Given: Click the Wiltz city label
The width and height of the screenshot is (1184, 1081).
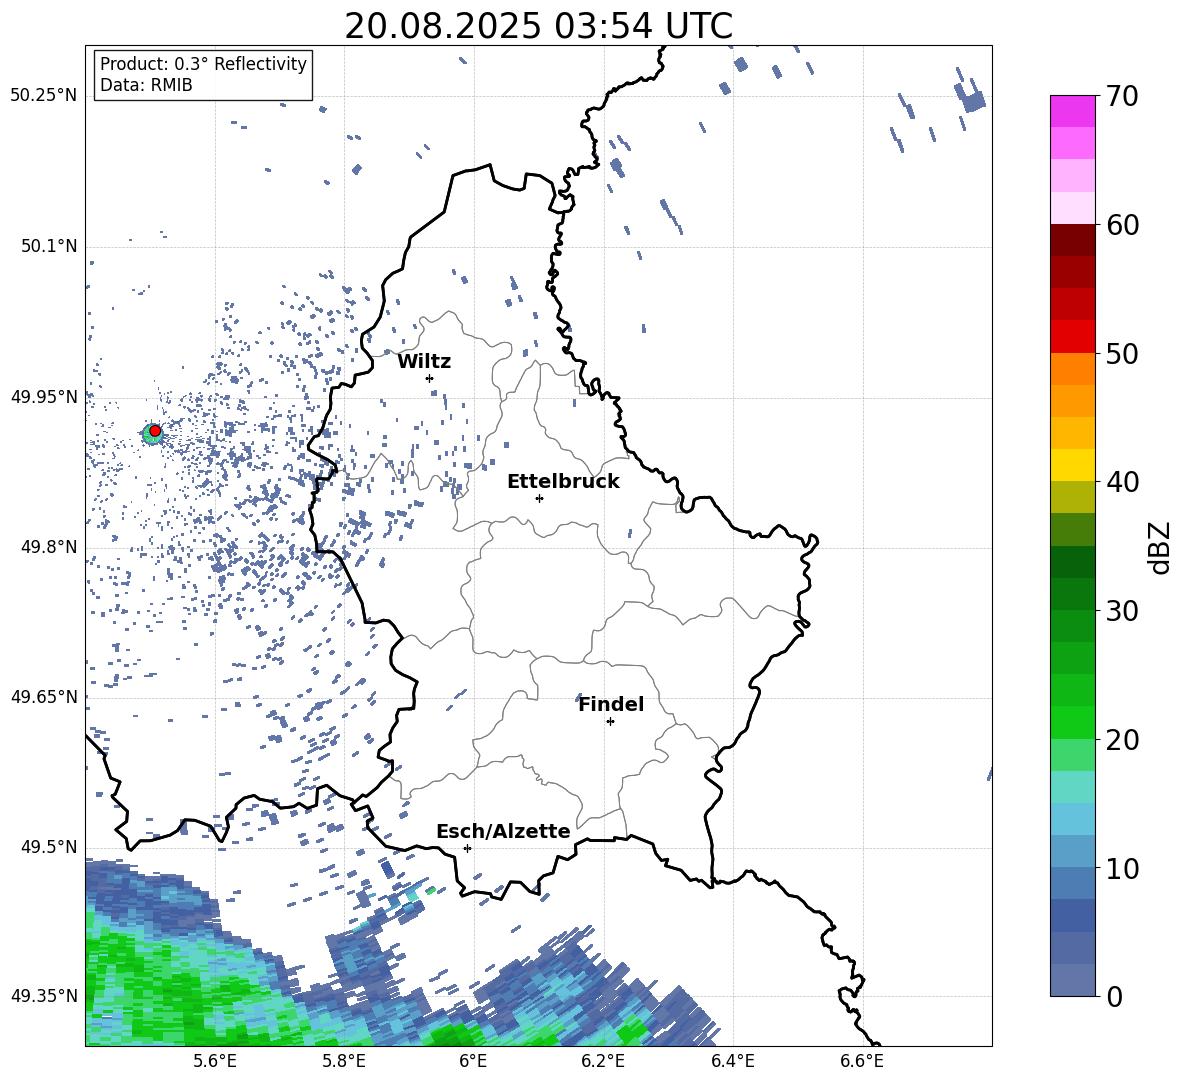Looking at the screenshot, I should coord(424,362).
